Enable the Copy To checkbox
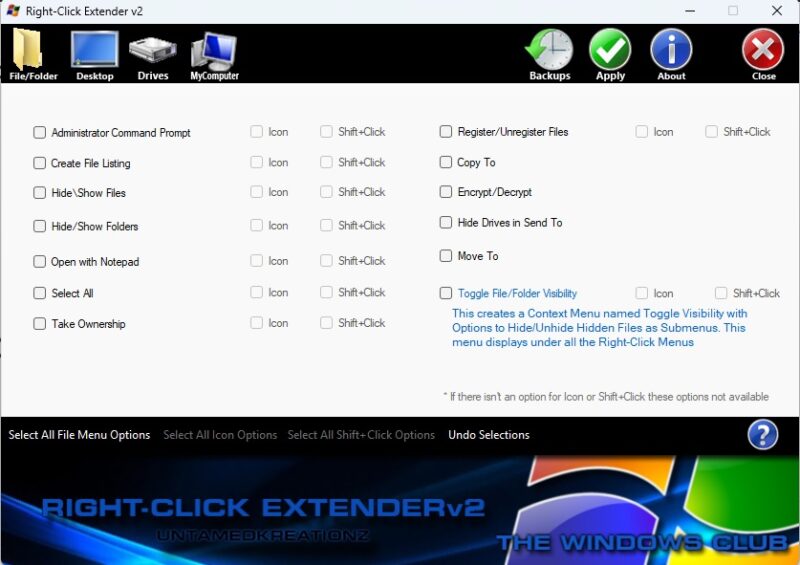 coord(445,162)
